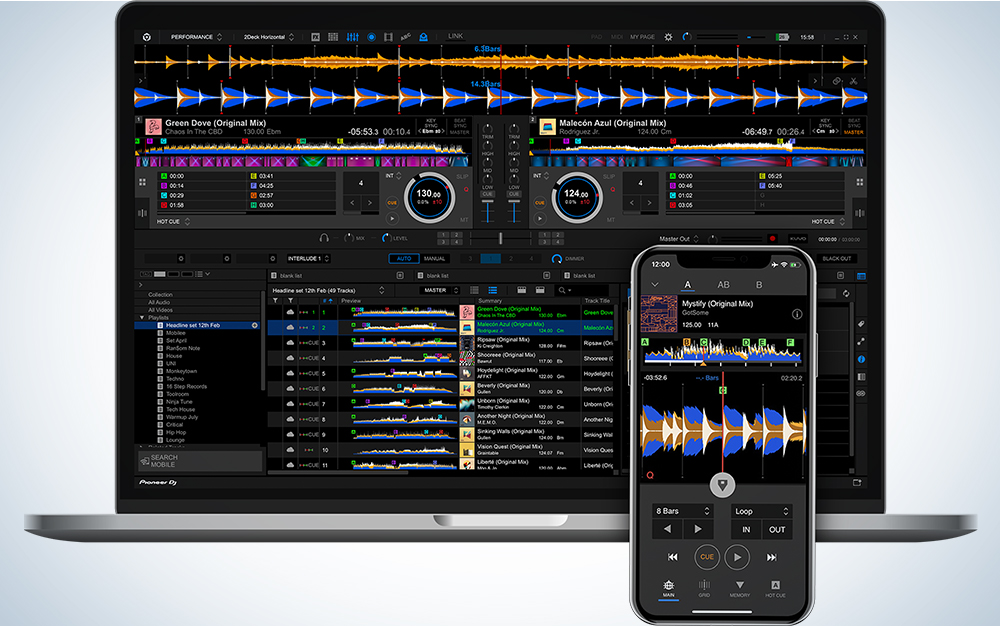Open the 2Deck Horizontal layout dropdown
The width and height of the screenshot is (1000, 626).
point(268,37)
